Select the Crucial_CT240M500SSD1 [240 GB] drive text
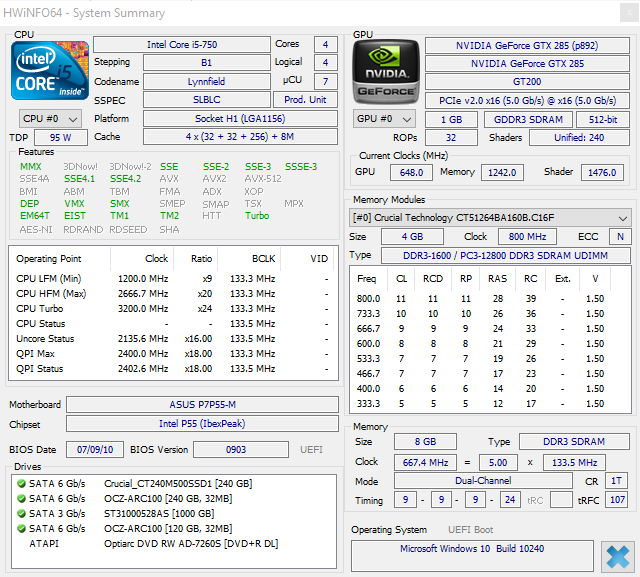Viewport: 640px width, 577px height. coord(178,484)
